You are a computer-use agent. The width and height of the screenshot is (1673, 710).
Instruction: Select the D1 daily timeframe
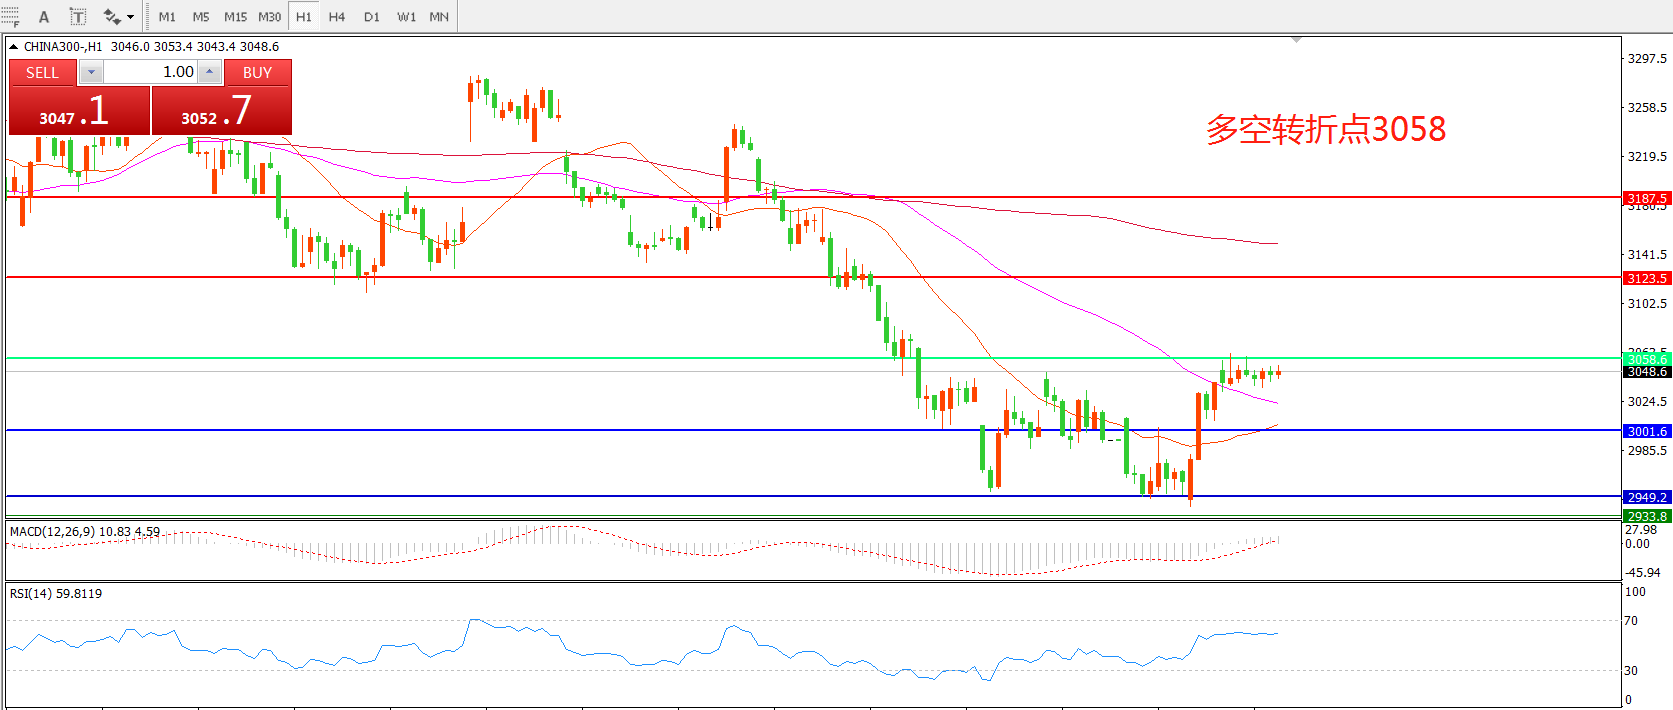pyautogui.click(x=372, y=17)
